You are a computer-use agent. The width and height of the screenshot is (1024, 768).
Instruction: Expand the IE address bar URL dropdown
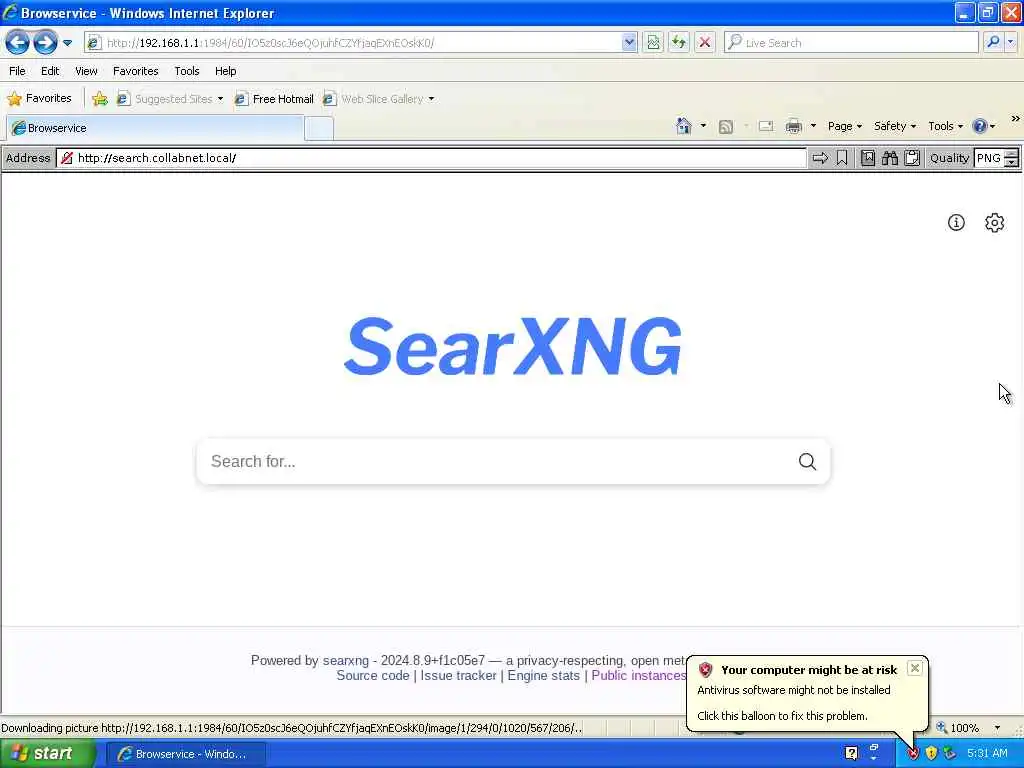pyautogui.click(x=629, y=42)
